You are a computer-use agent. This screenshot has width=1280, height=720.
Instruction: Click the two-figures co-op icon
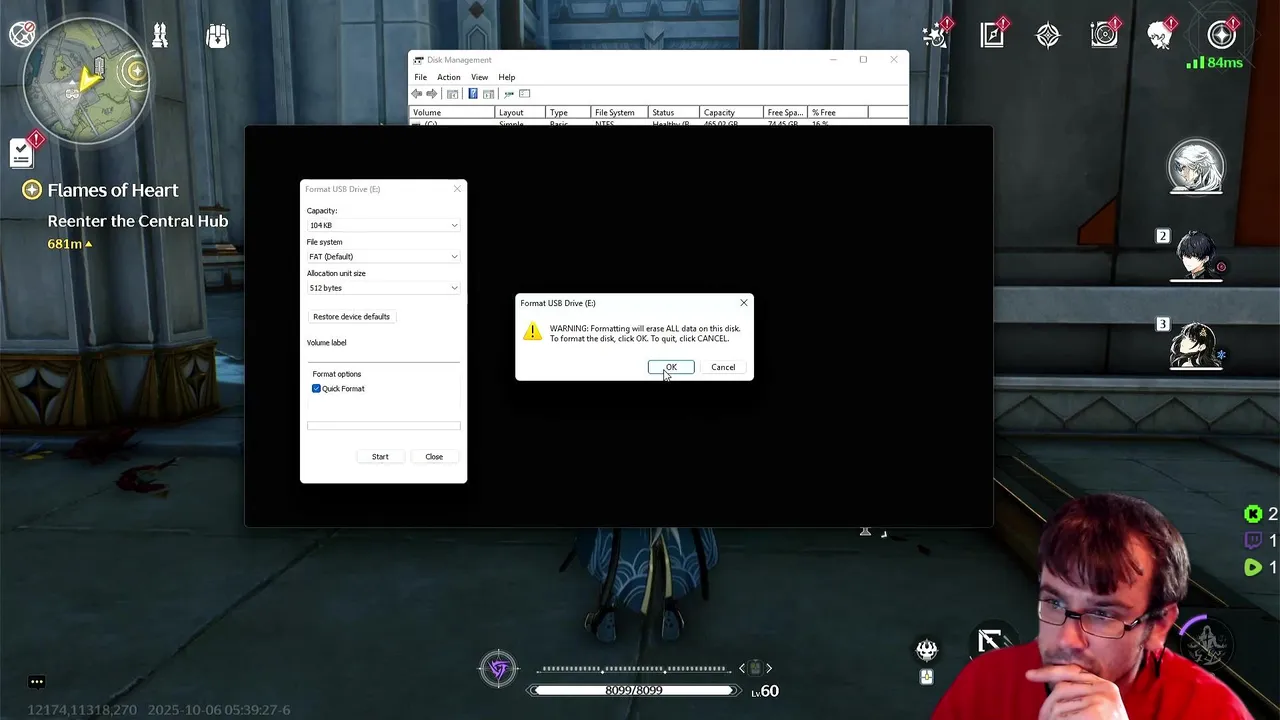(160, 36)
